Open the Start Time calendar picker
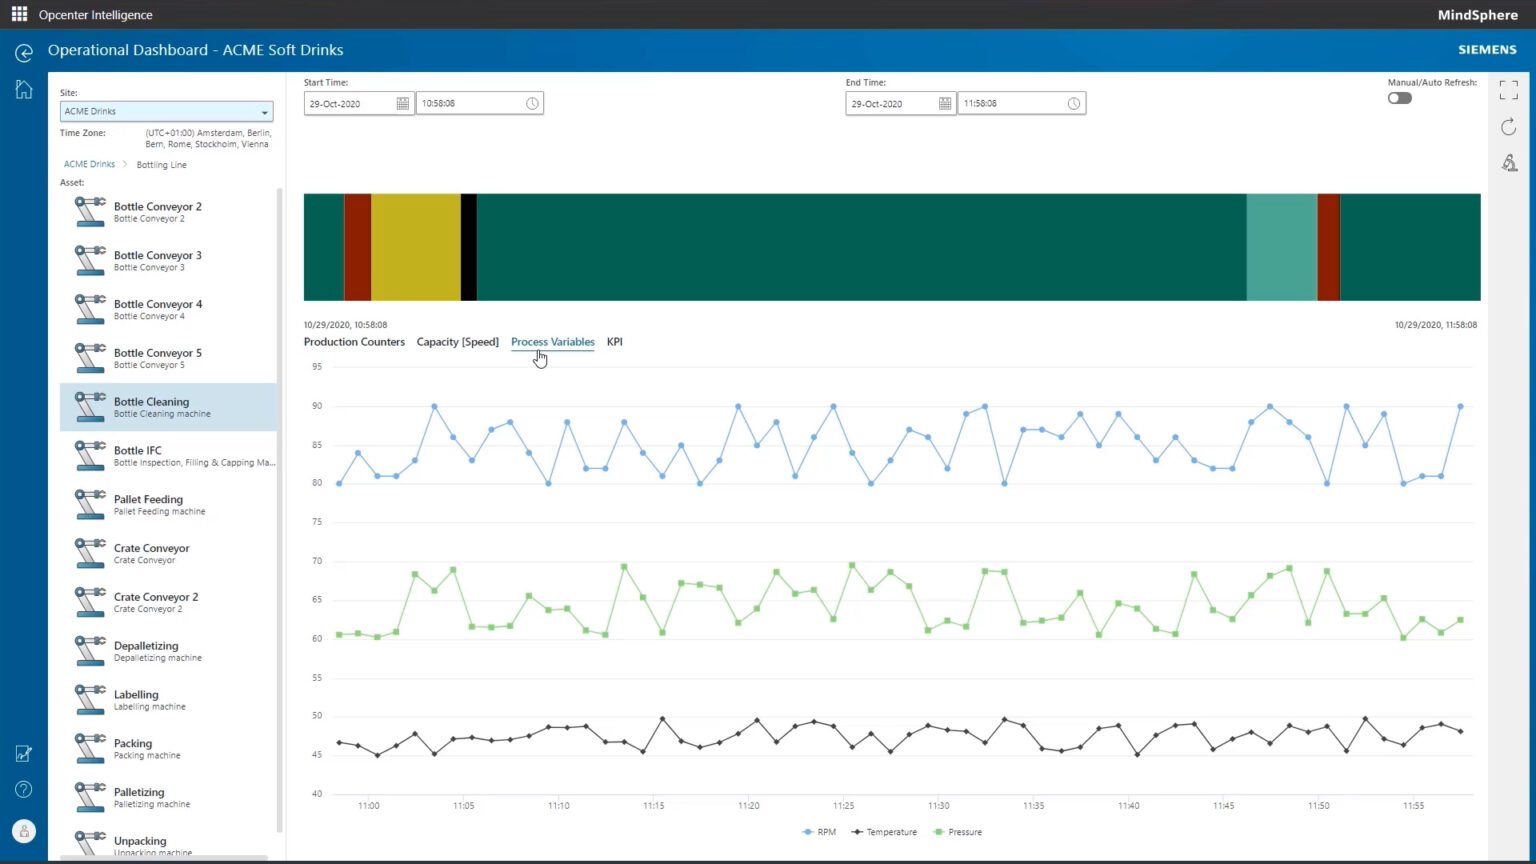 click(403, 103)
